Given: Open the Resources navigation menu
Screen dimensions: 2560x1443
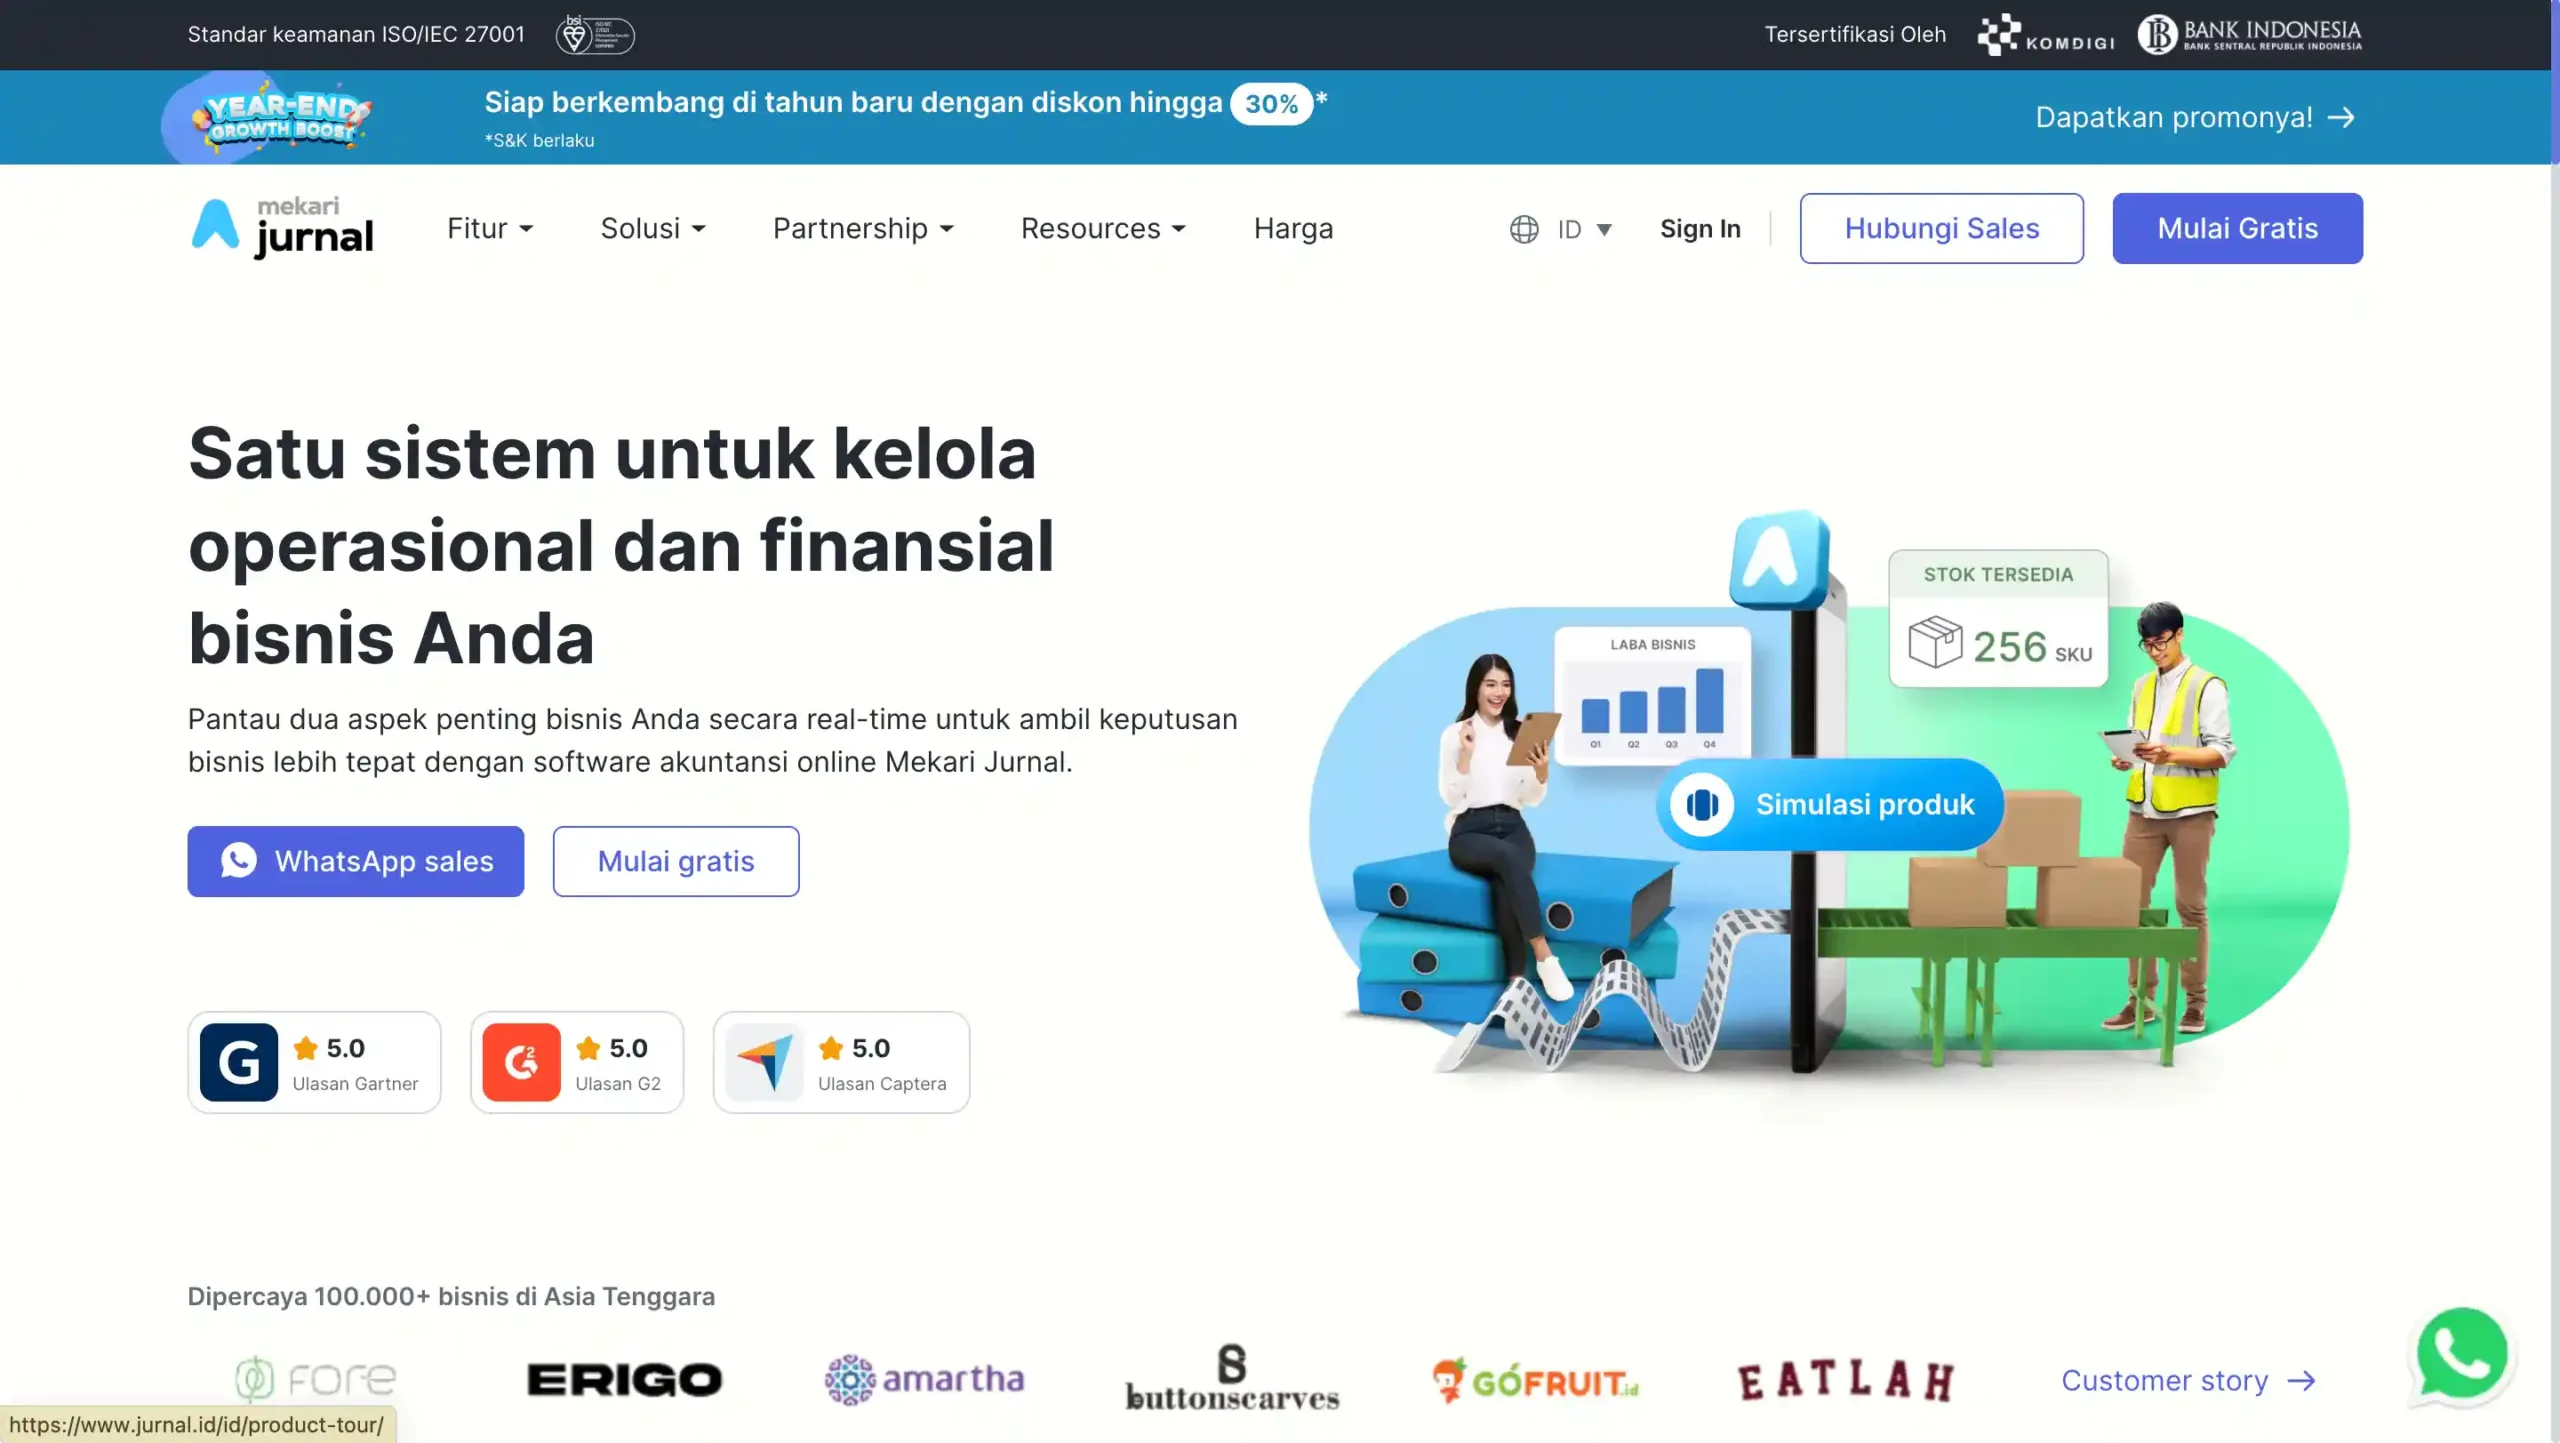Looking at the screenshot, I should pyautogui.click(x=1102, y=228).
